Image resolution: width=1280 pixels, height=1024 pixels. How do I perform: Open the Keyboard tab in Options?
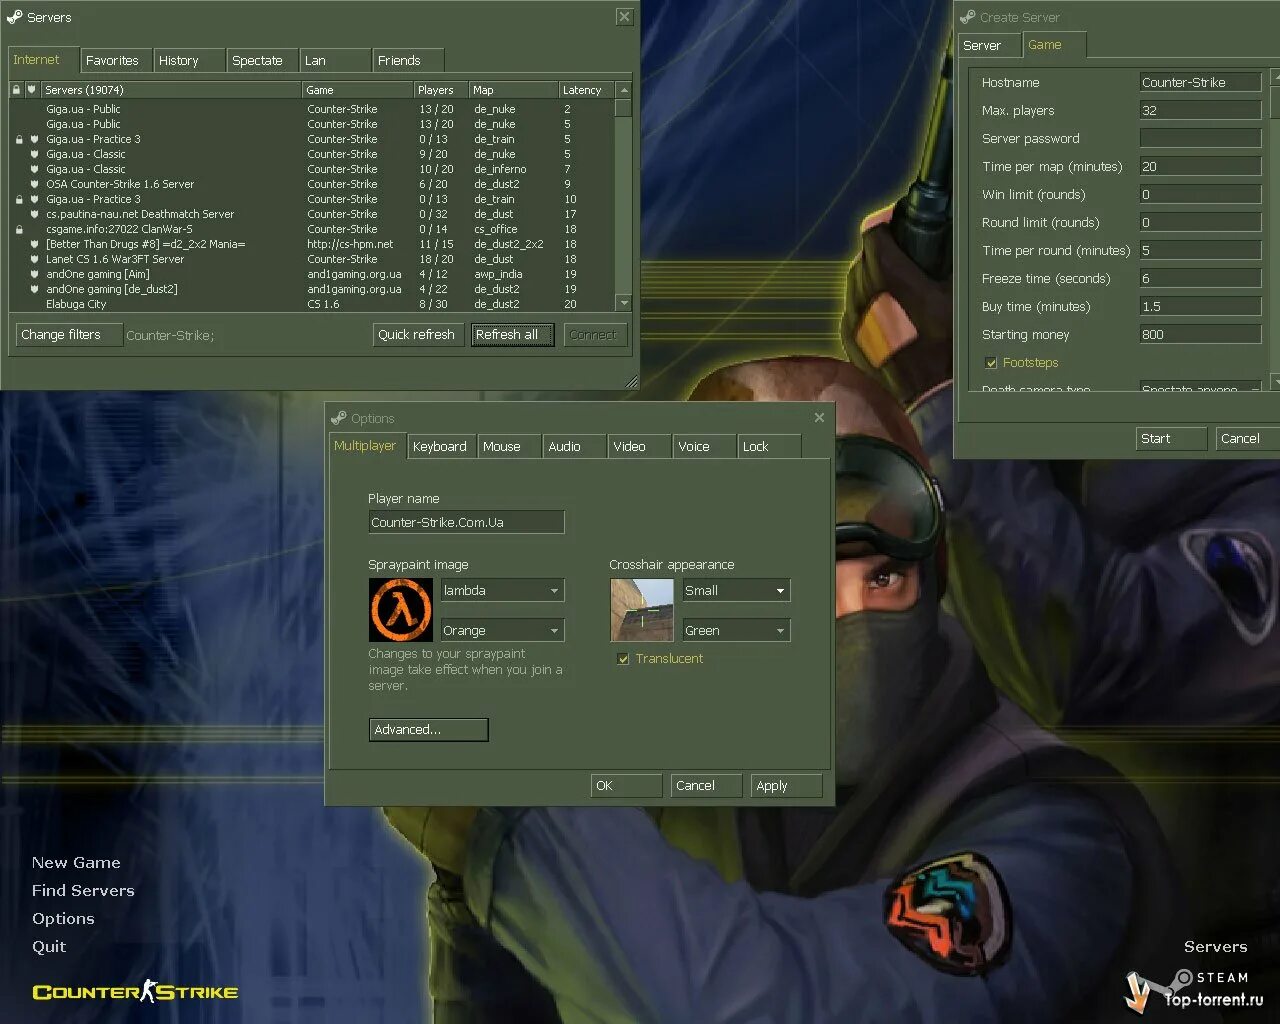tap(440, 447)
